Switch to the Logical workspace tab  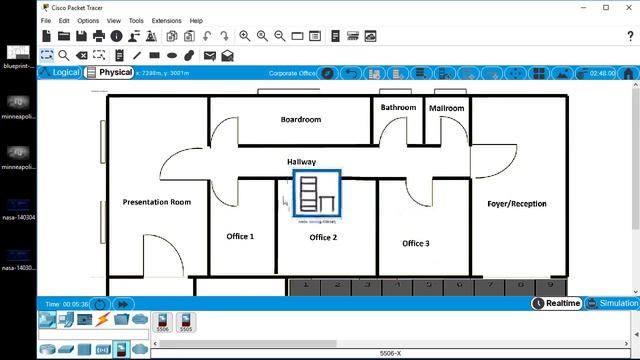60,73
